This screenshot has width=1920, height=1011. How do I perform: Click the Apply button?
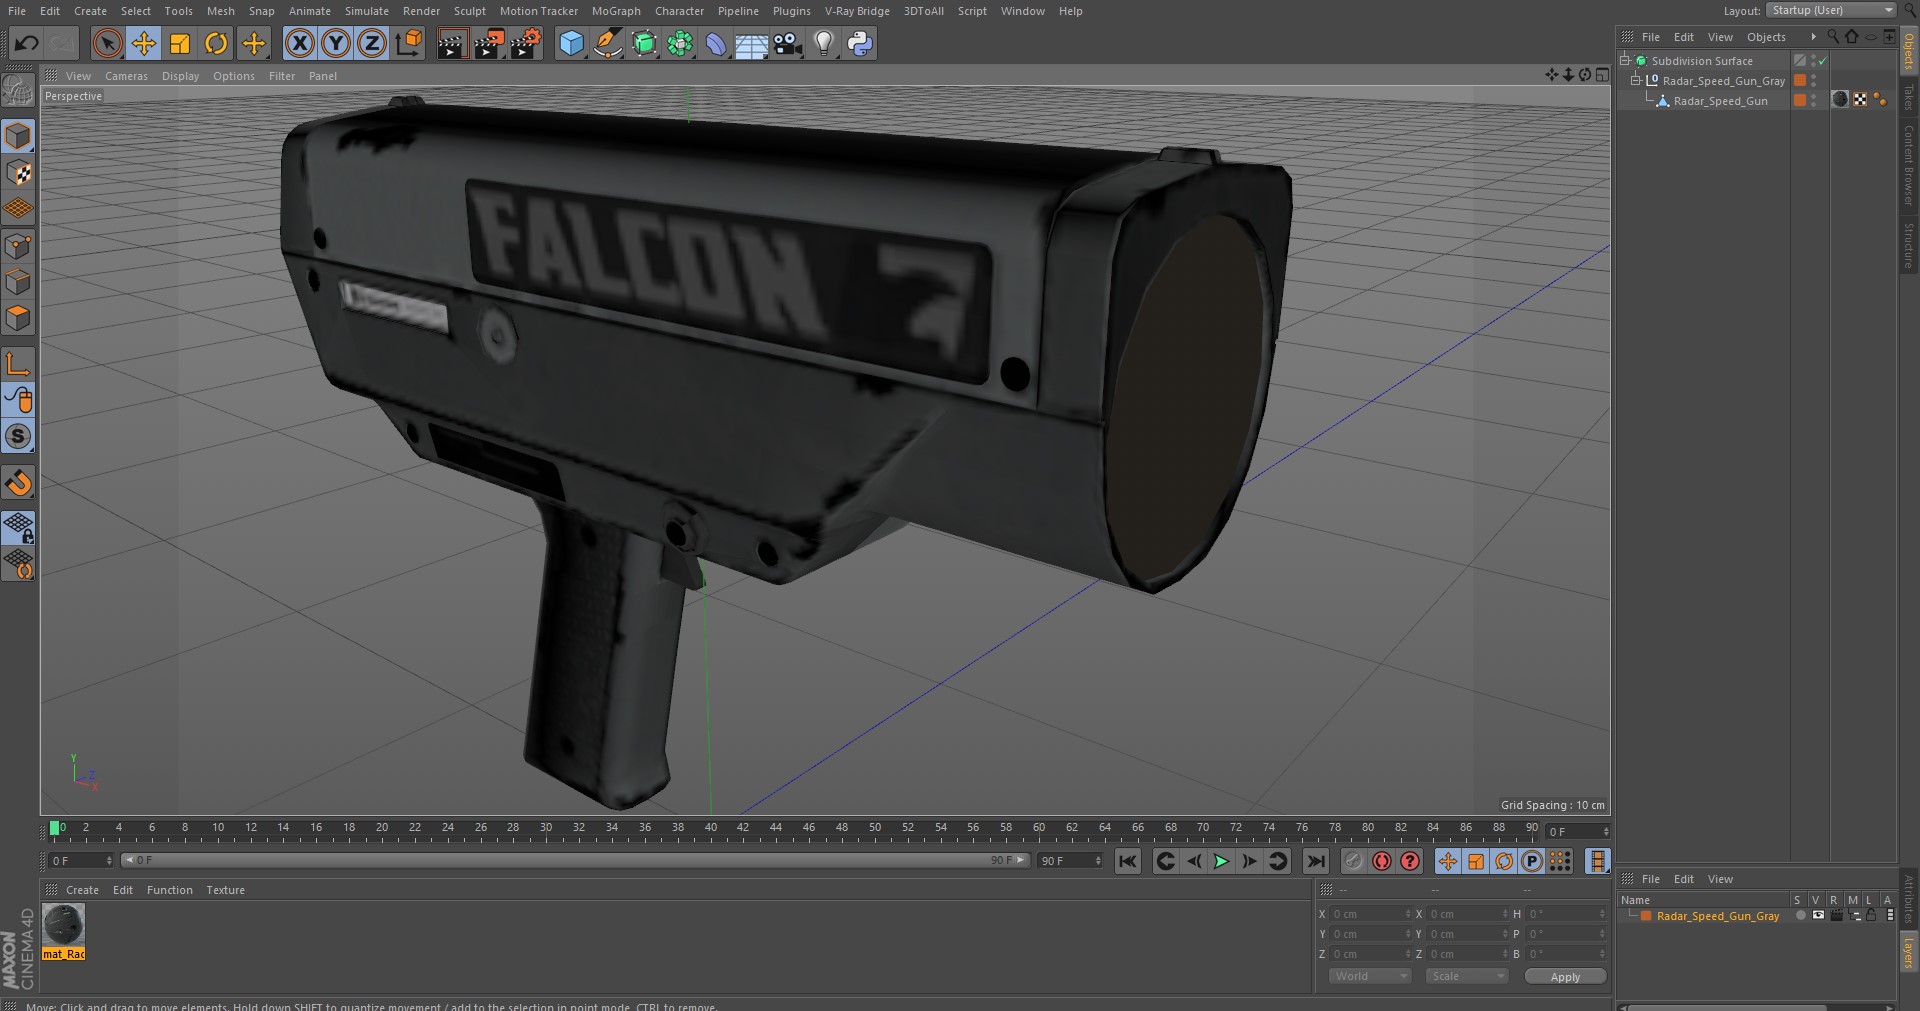pos(1565,977)
